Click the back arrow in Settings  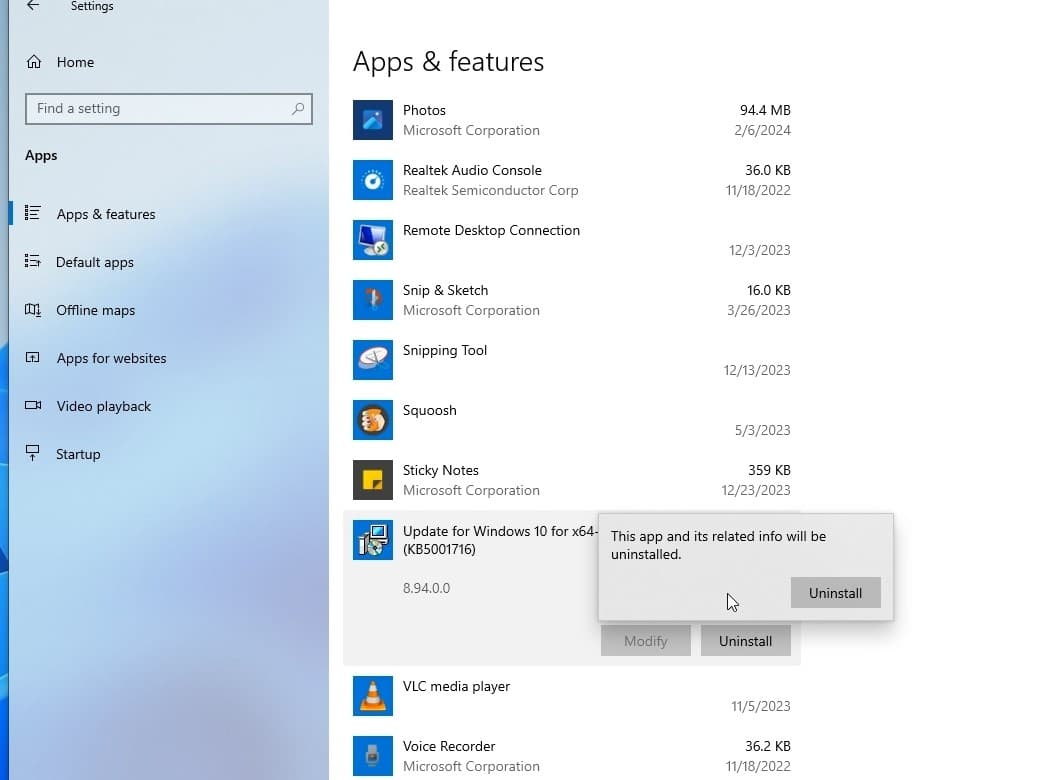pyautogui.click(x=33, y=6)
